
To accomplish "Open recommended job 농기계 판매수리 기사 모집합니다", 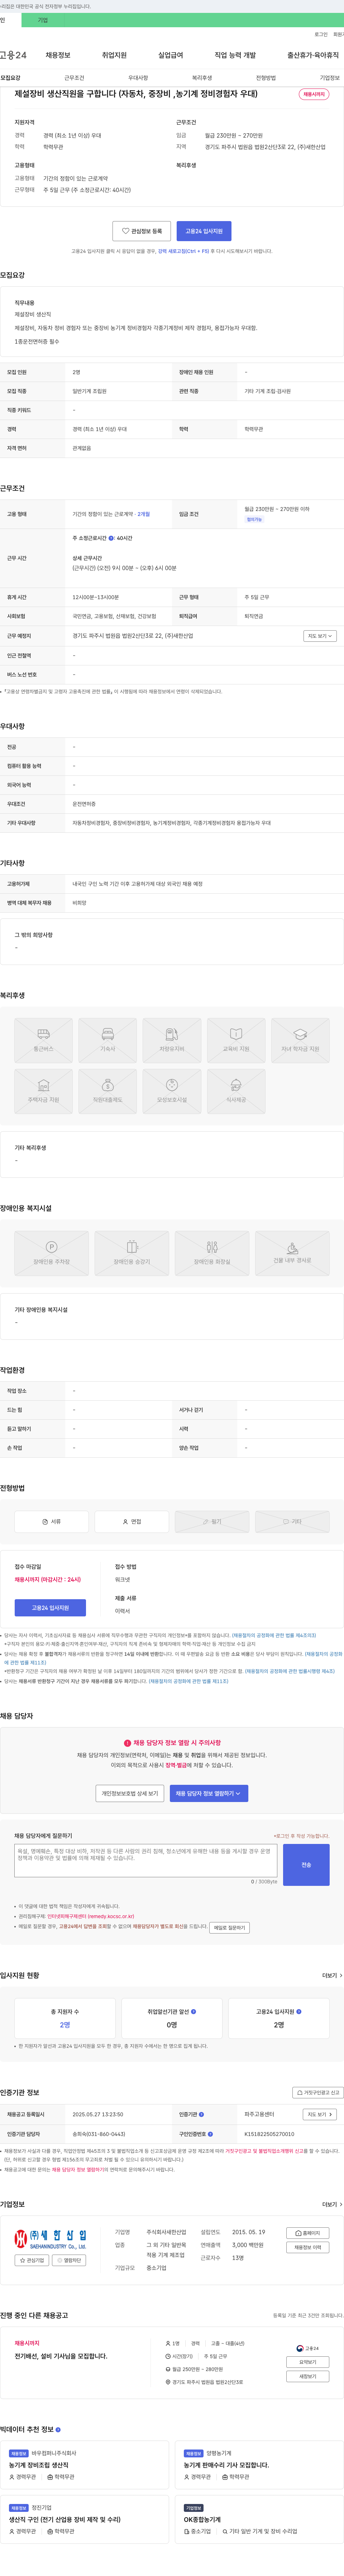I will pyautogui.click(x=226, y=2465).
